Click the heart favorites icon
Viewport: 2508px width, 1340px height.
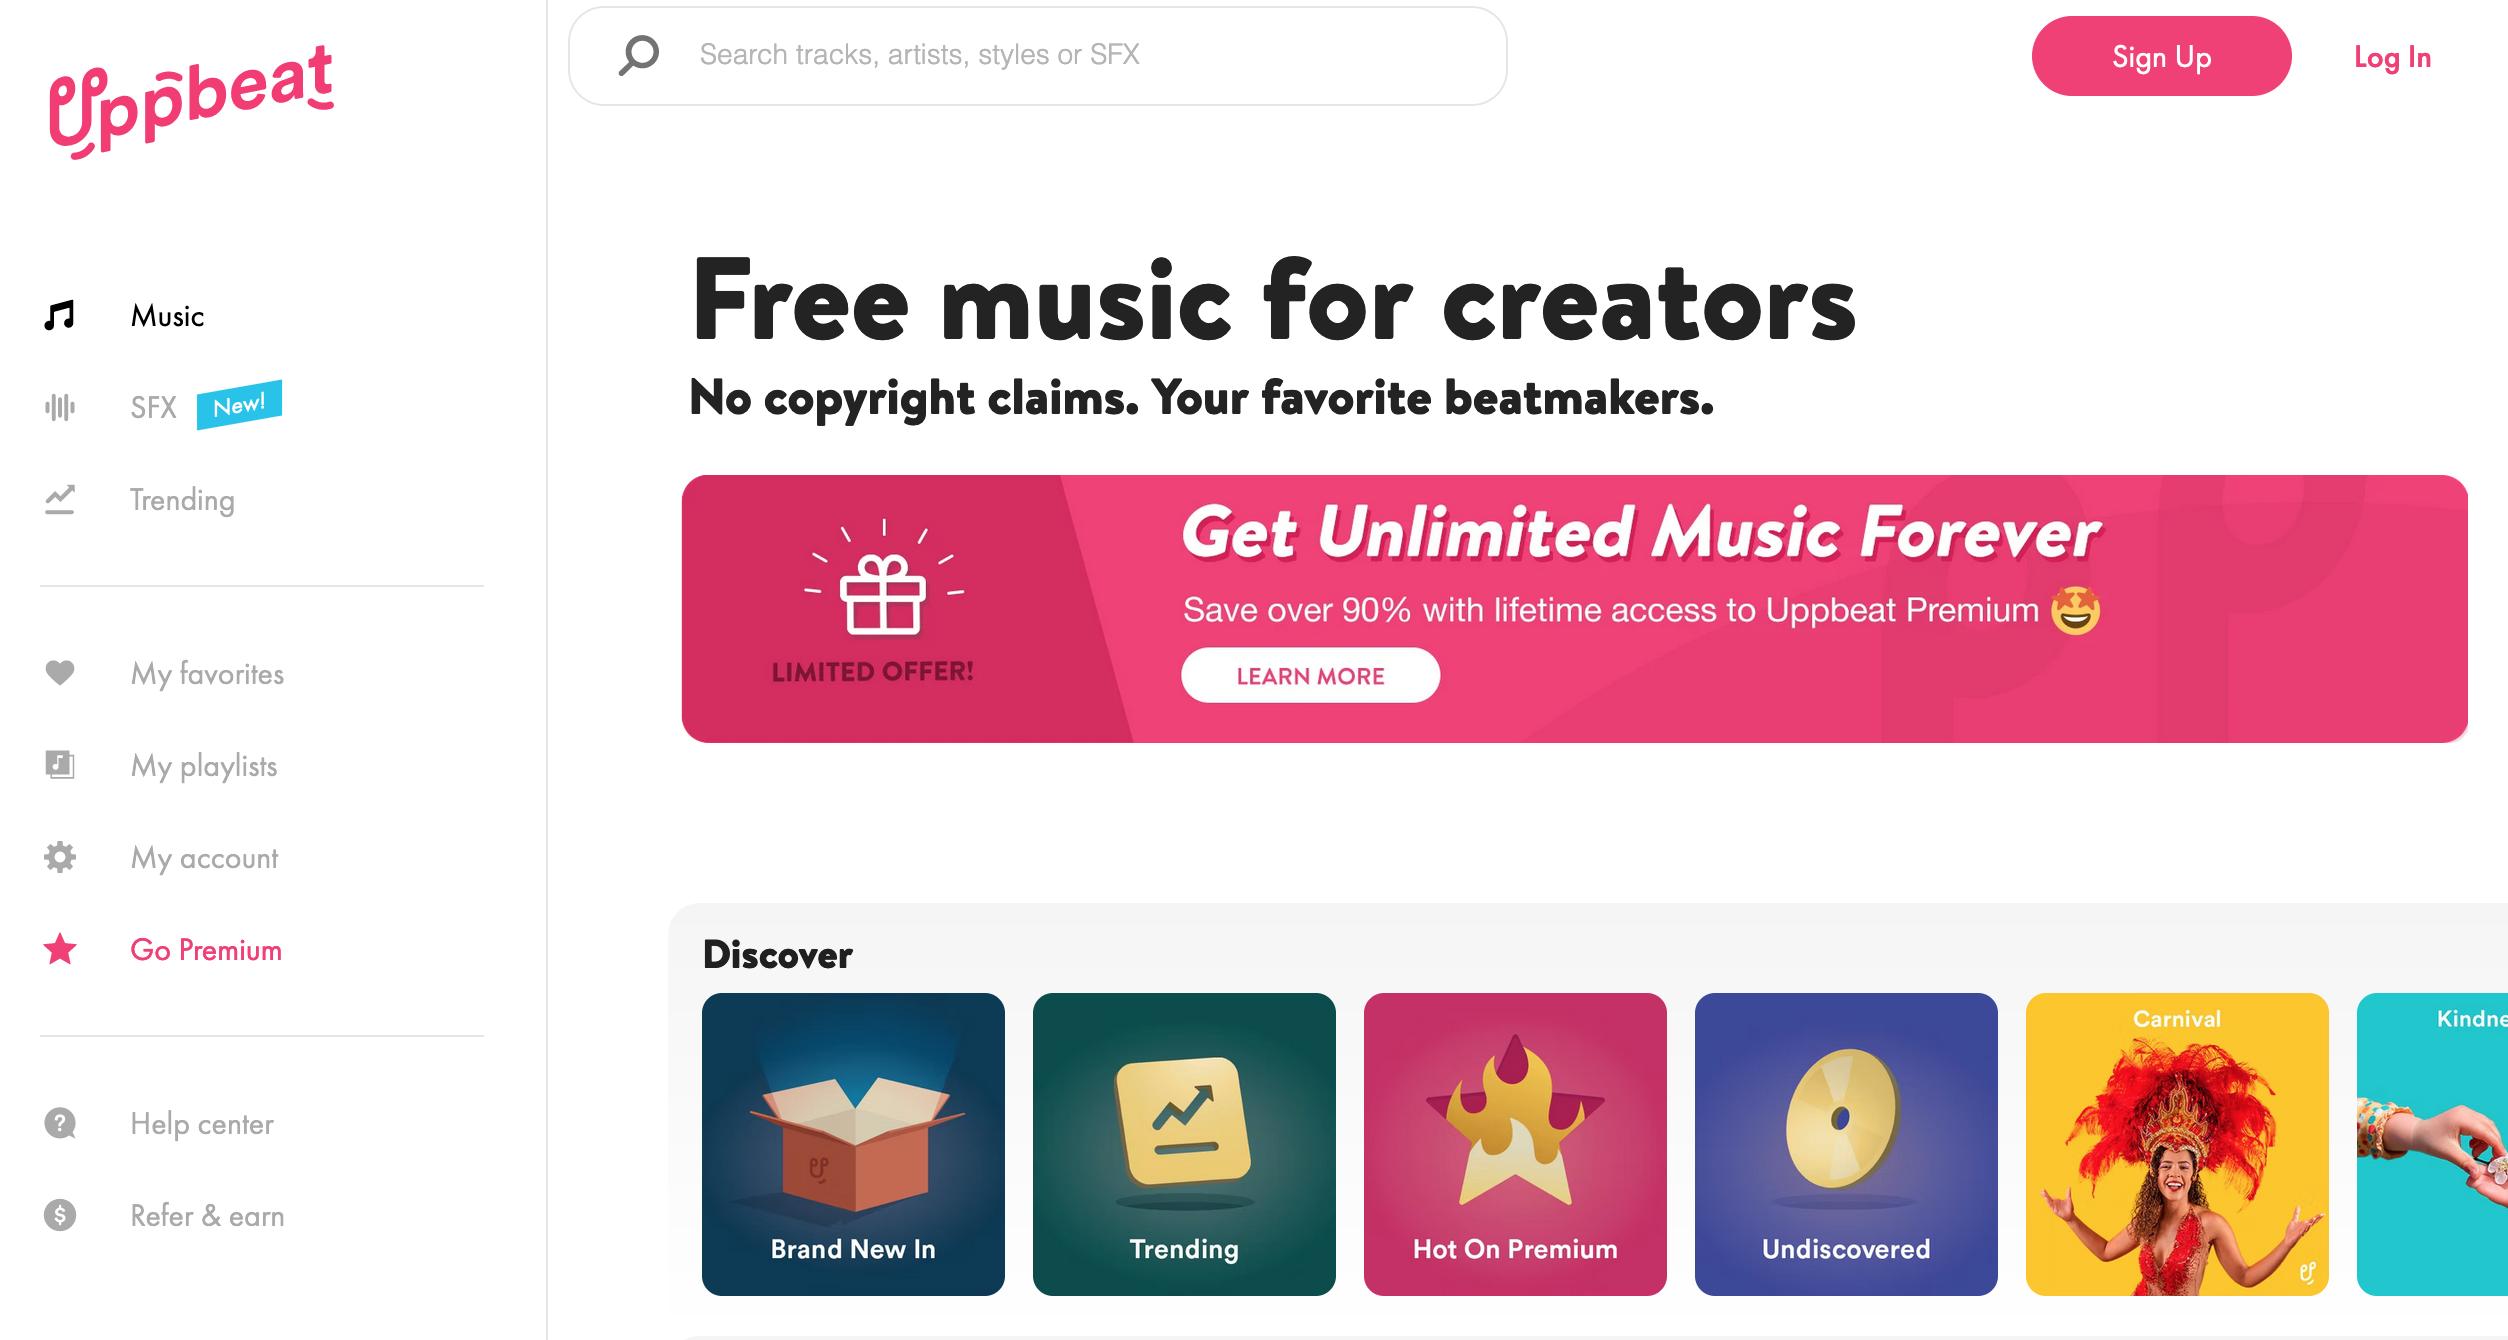pyautogui.click(x=60, y=673)
